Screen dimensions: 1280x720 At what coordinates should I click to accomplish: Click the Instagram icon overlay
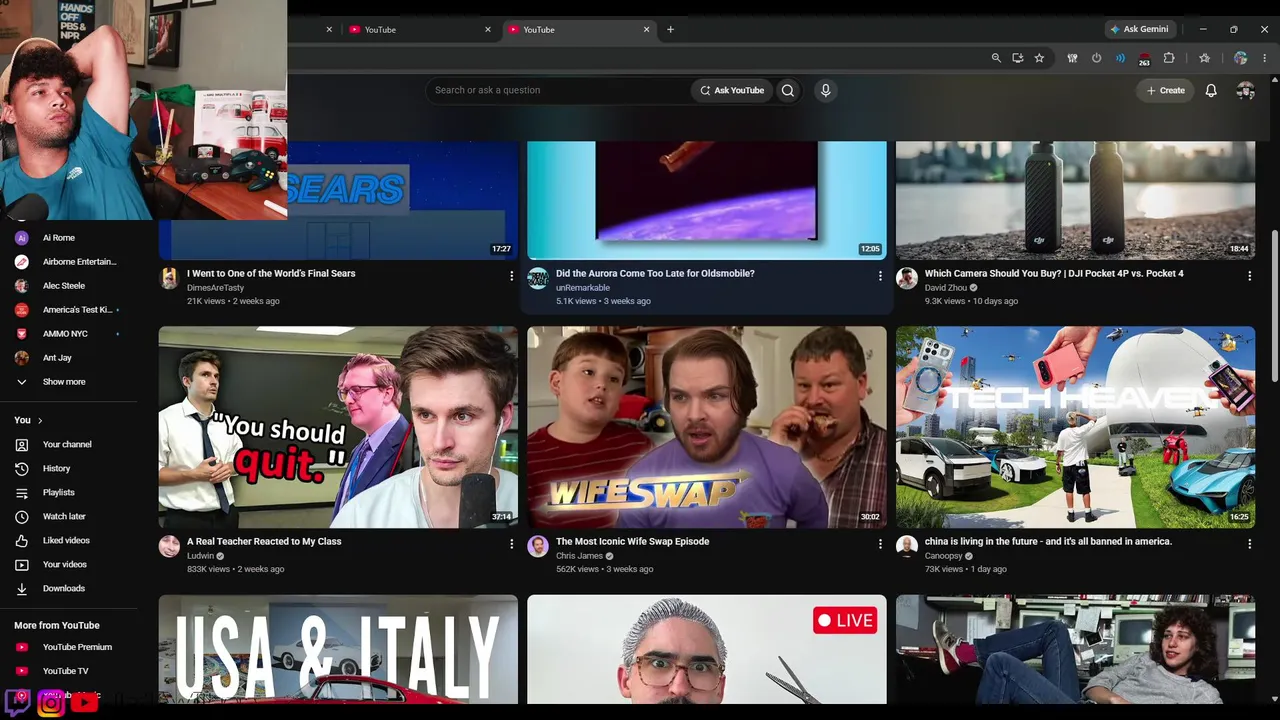click(x=51, y=702)
